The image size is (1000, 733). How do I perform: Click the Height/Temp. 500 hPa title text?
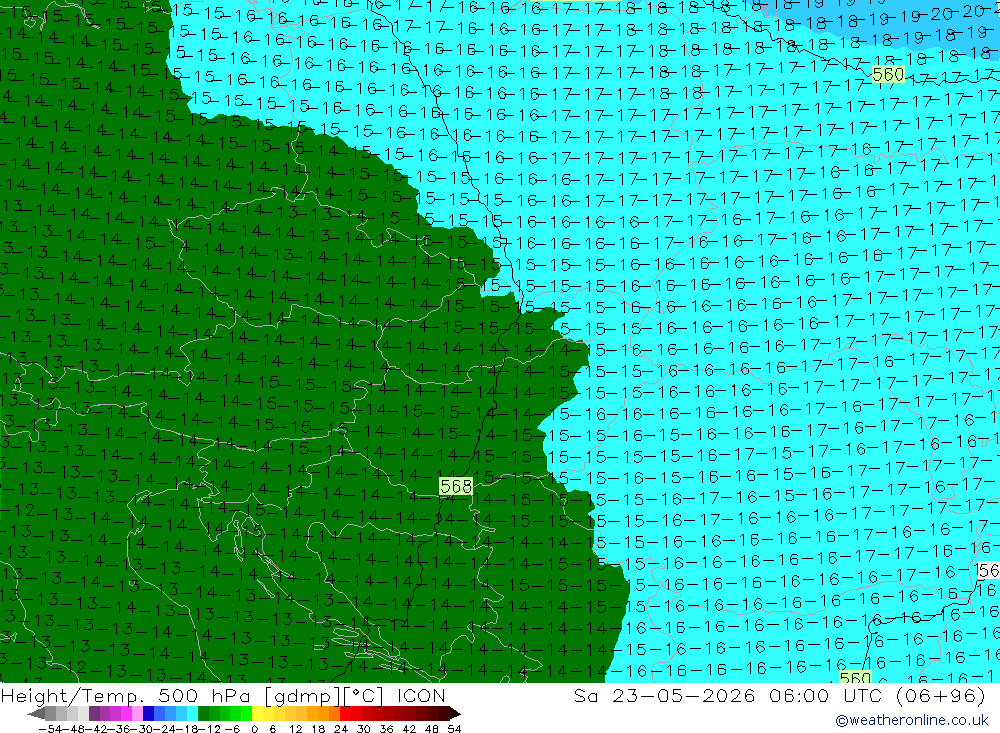(x=128, y=695)
